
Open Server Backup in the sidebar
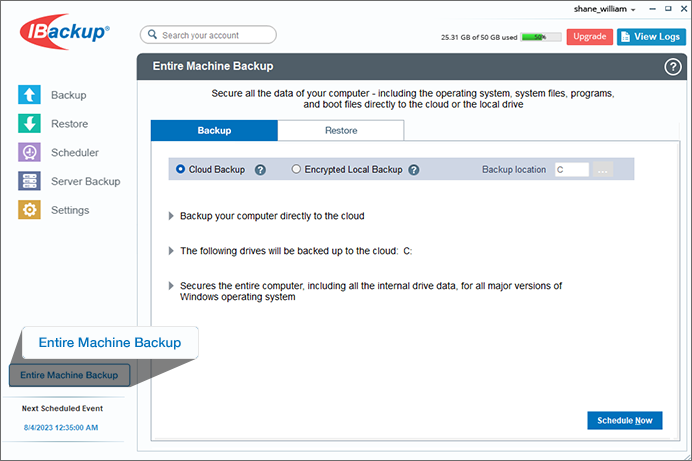[86, 181]
